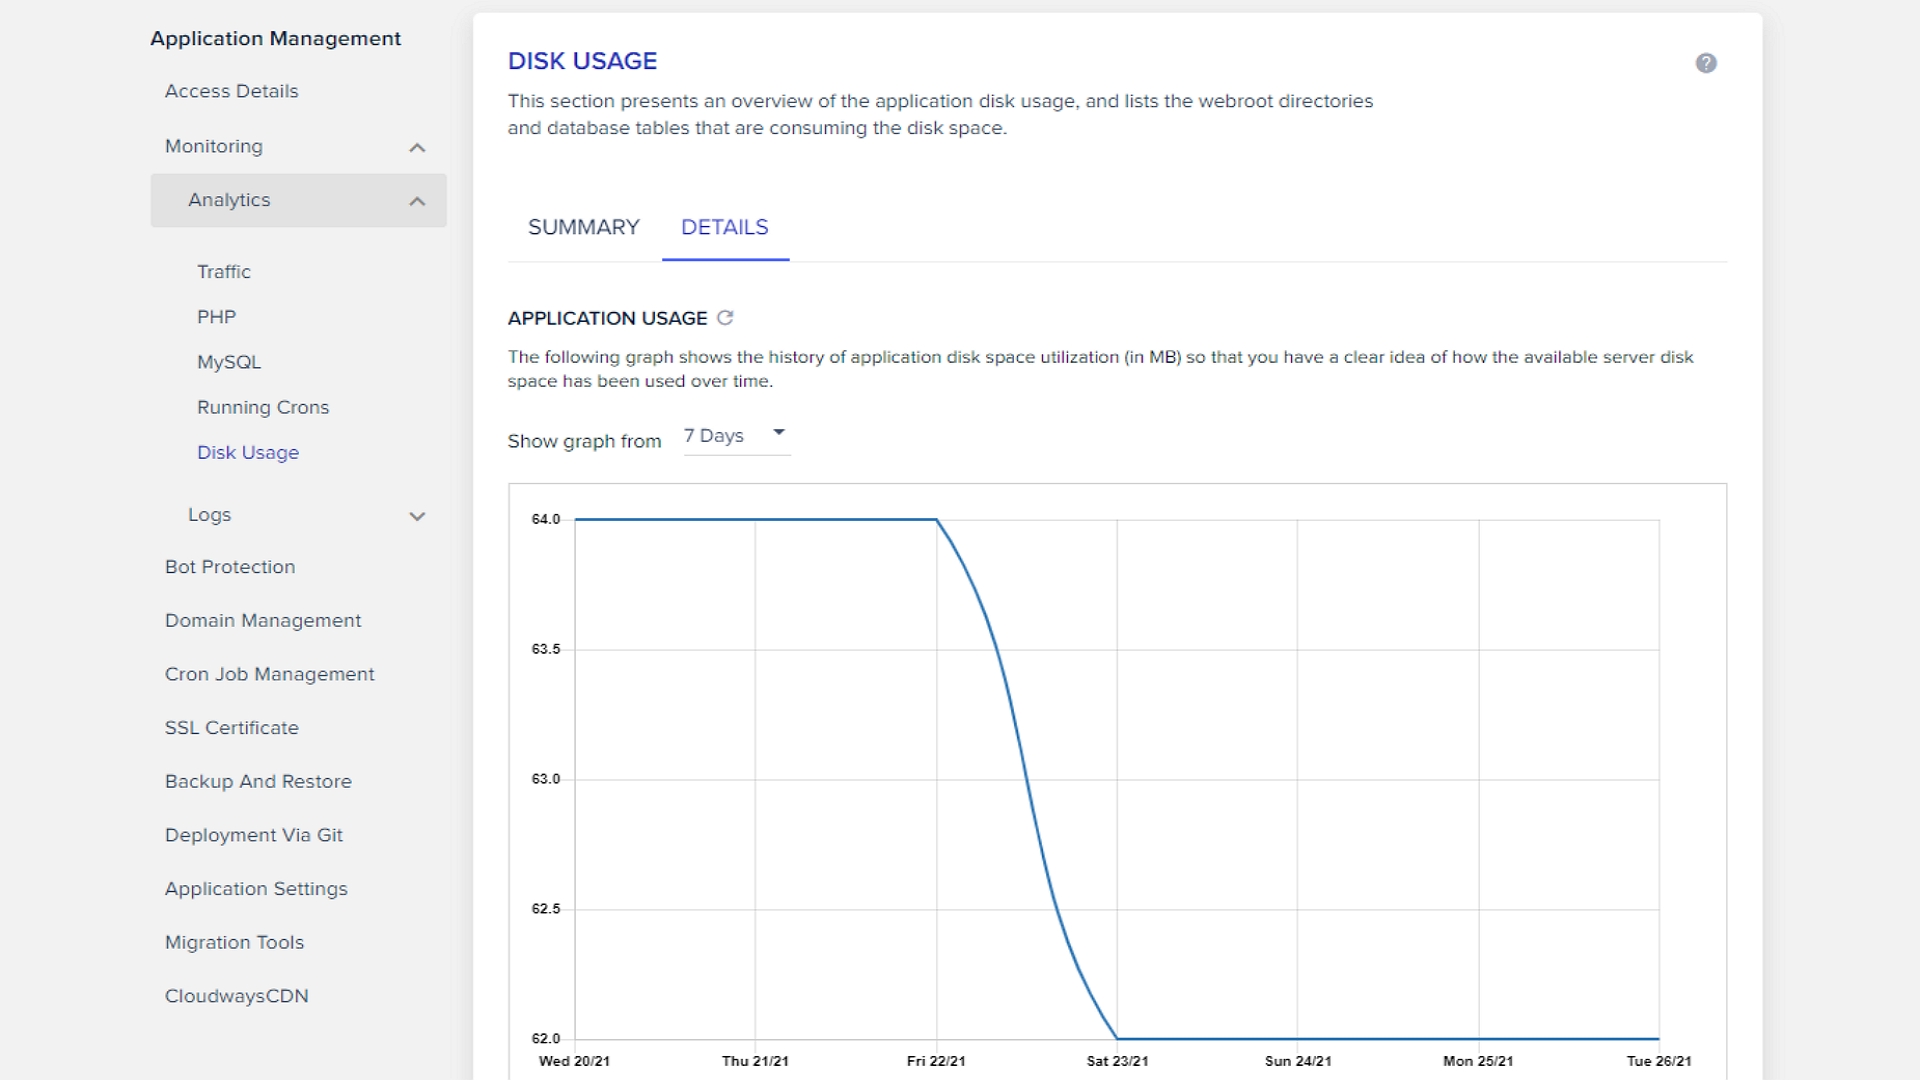Open the Traffic analytics section

pyautogui.click(x=223, y=272)
